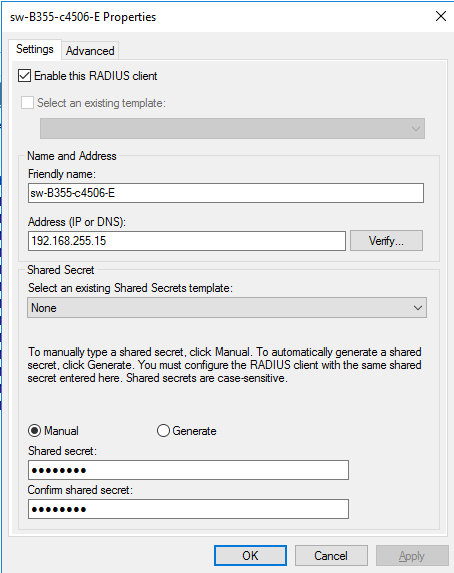The image size is (454, 573).
Task: Close the sw-B355-c4506-E Properties dialog
Action: tap(441, 16)
